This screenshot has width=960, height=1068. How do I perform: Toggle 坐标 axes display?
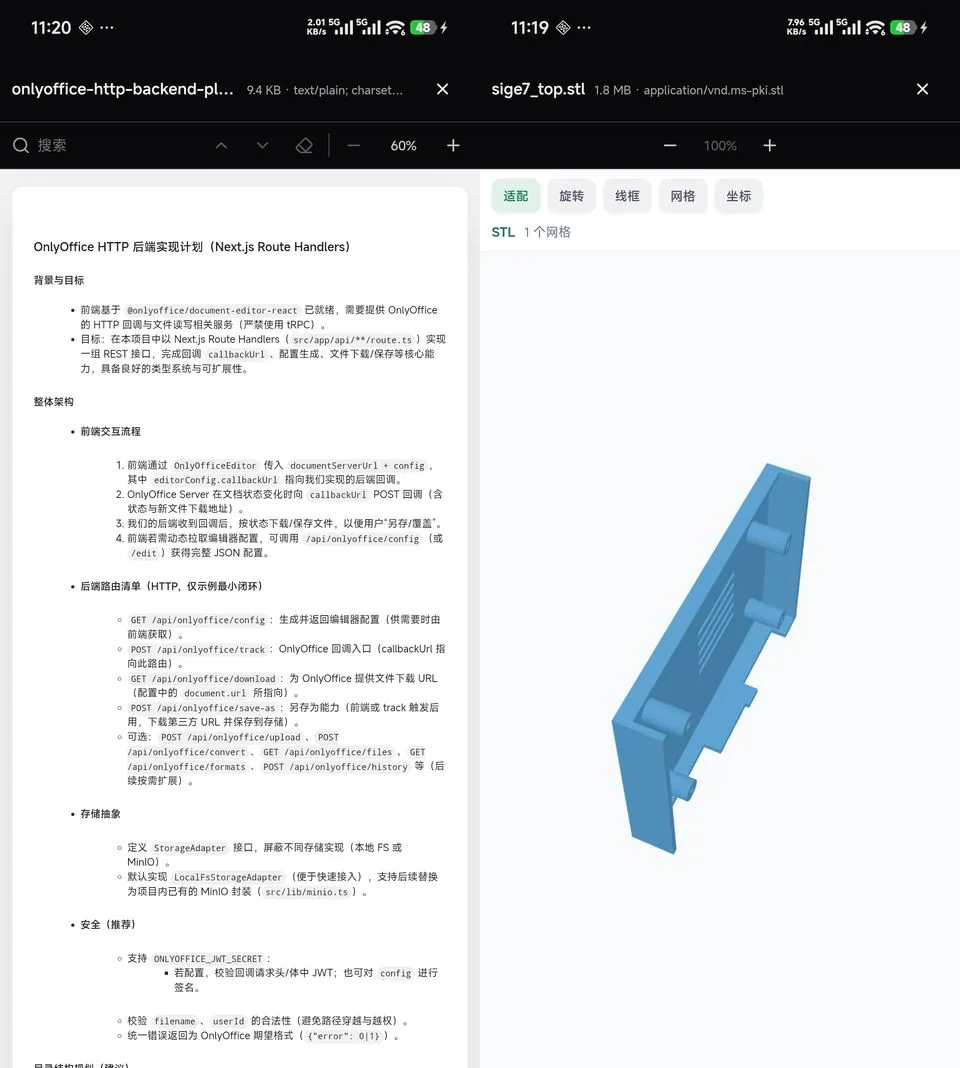click(x=739, y=196)
